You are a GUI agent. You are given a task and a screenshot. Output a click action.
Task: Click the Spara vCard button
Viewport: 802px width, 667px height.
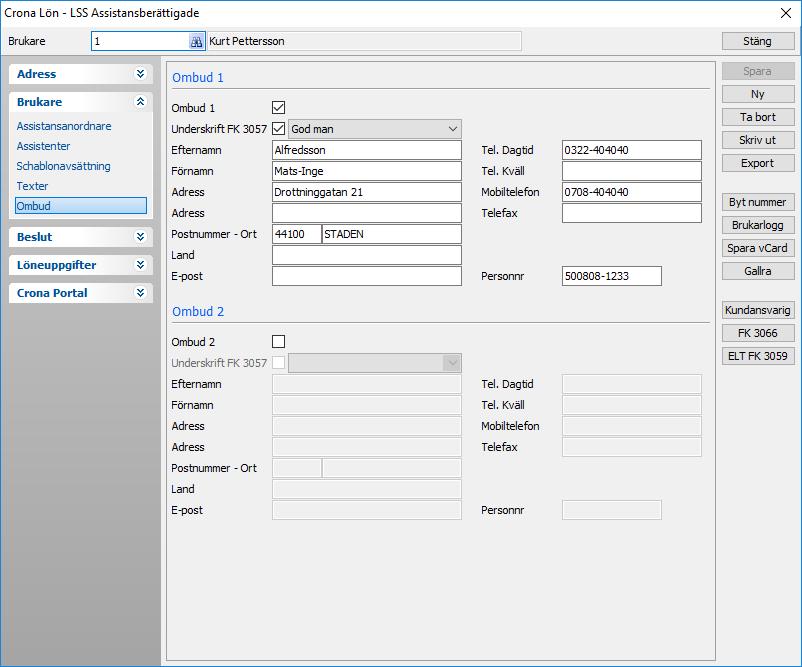(758, 248)
